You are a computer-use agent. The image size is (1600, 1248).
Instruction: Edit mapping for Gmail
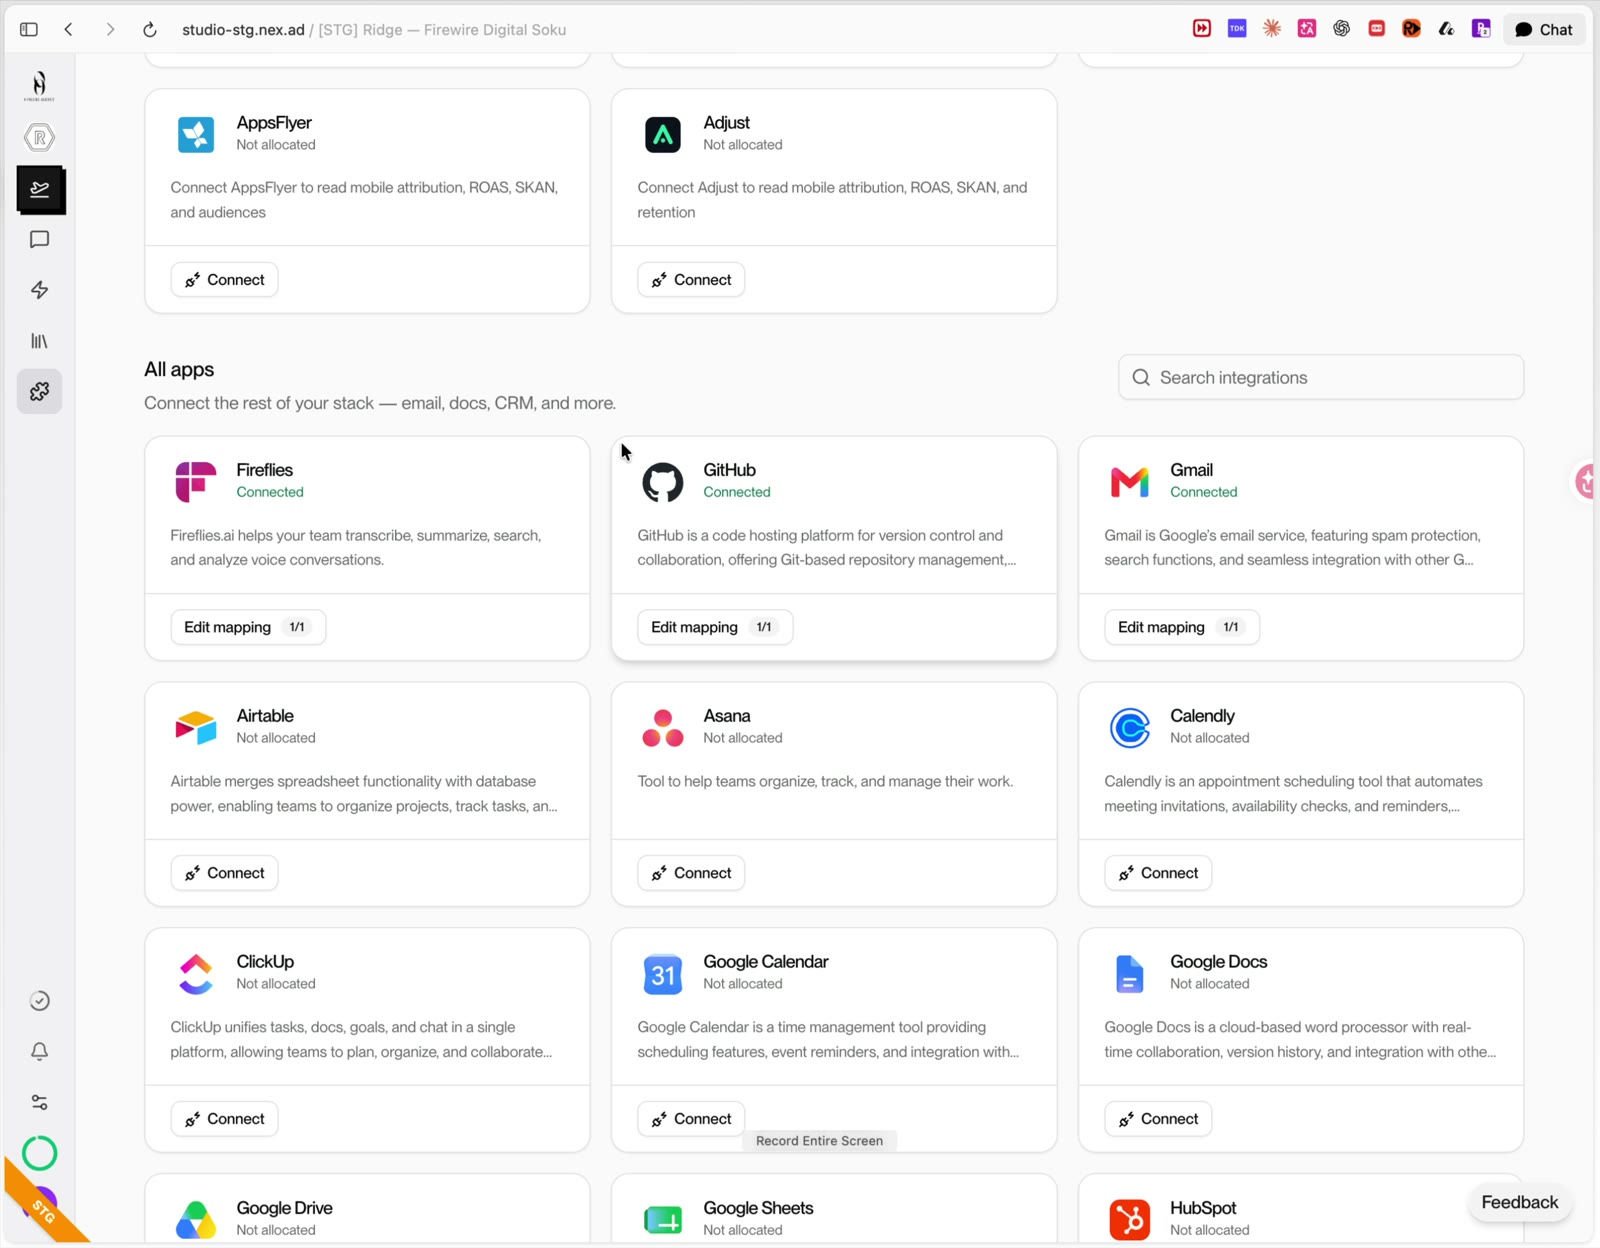1182,627
